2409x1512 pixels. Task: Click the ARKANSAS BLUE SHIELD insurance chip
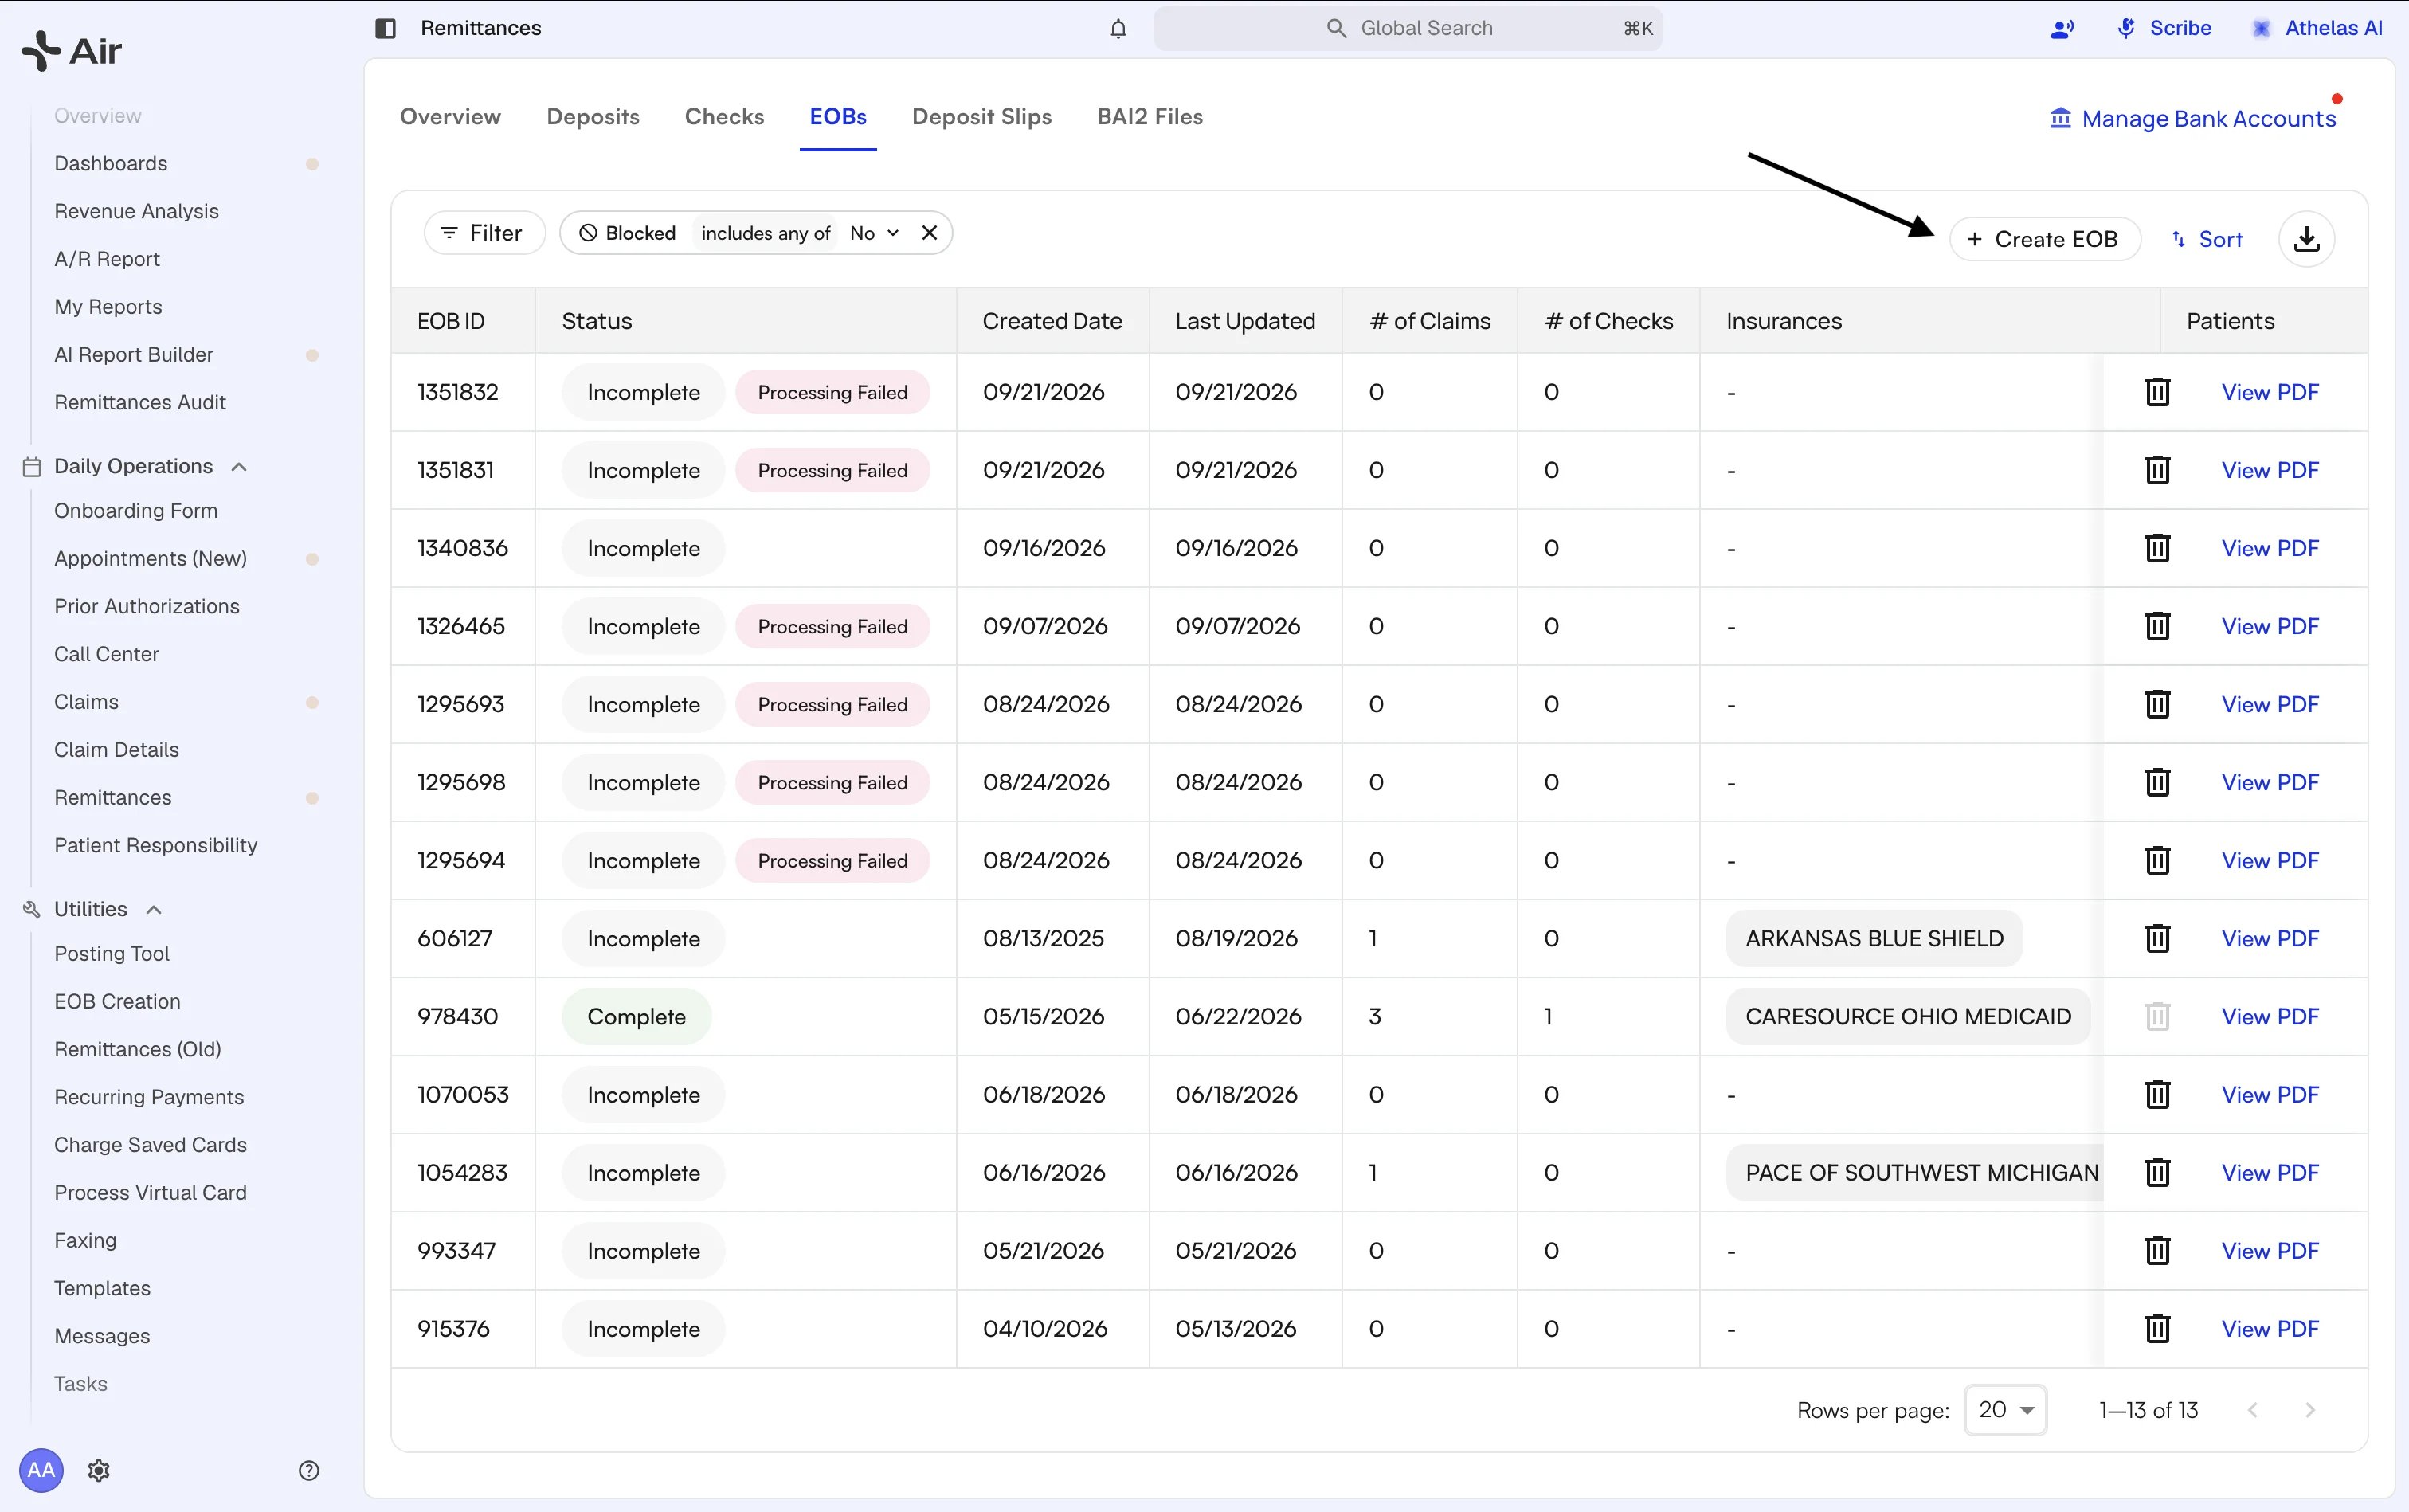(1874, 938)
